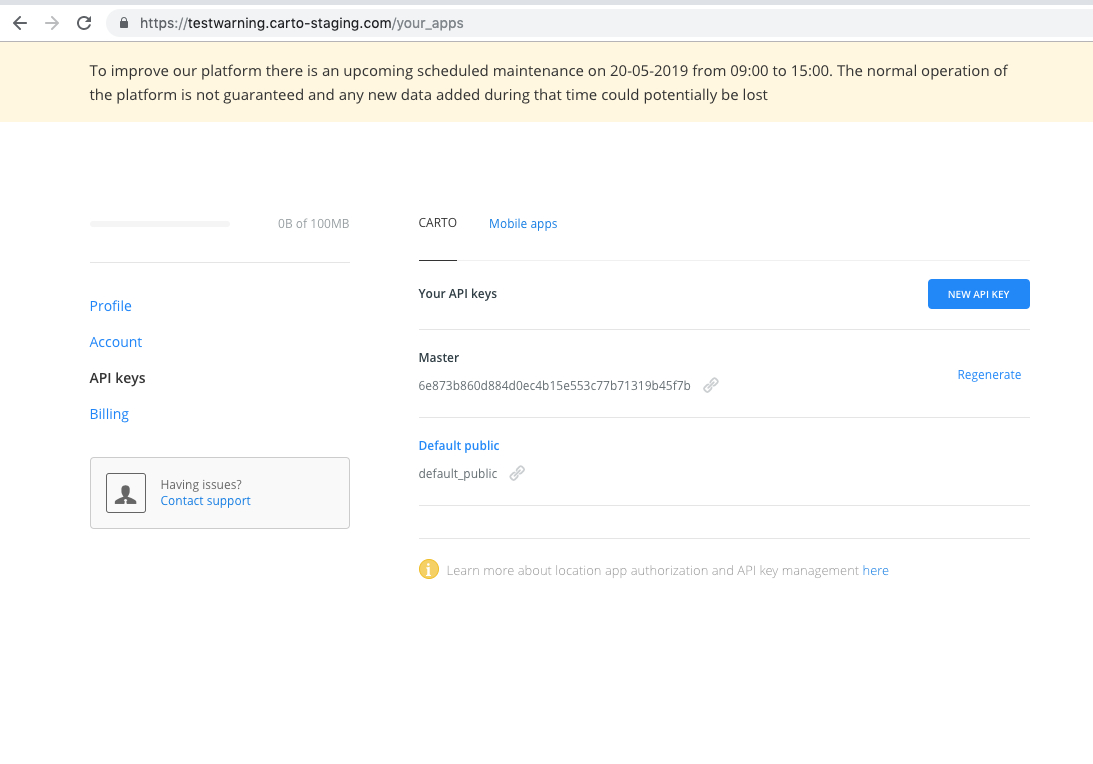Click the browser forward arrow
This screenshot has height=764, width=1093.
point(52,23)
